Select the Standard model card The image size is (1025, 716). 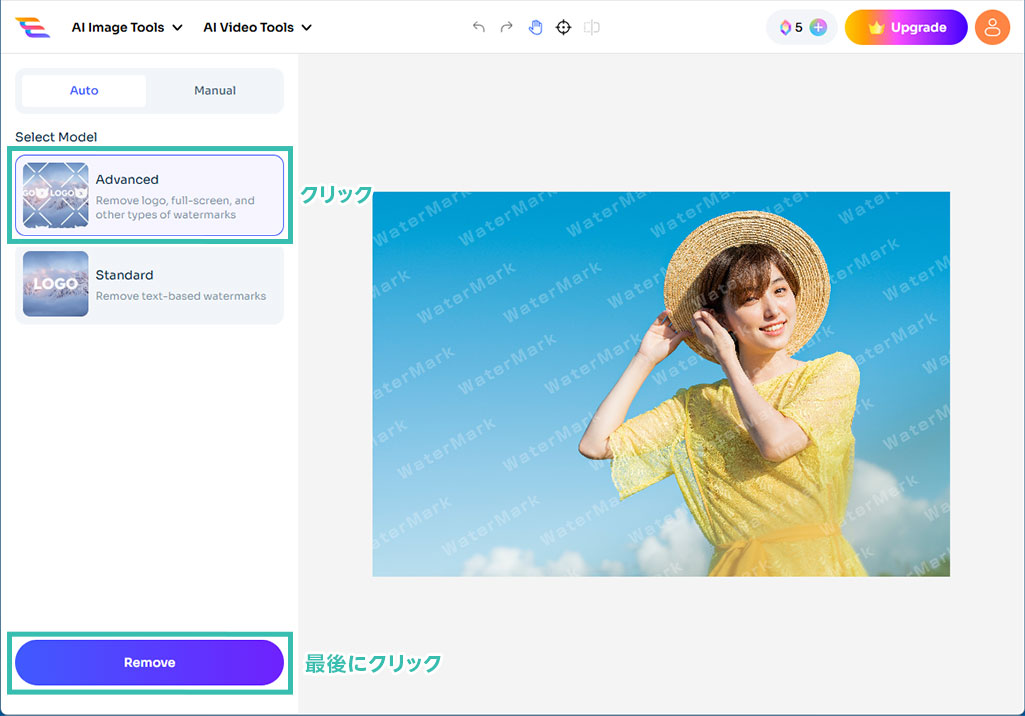coord(150,284)
